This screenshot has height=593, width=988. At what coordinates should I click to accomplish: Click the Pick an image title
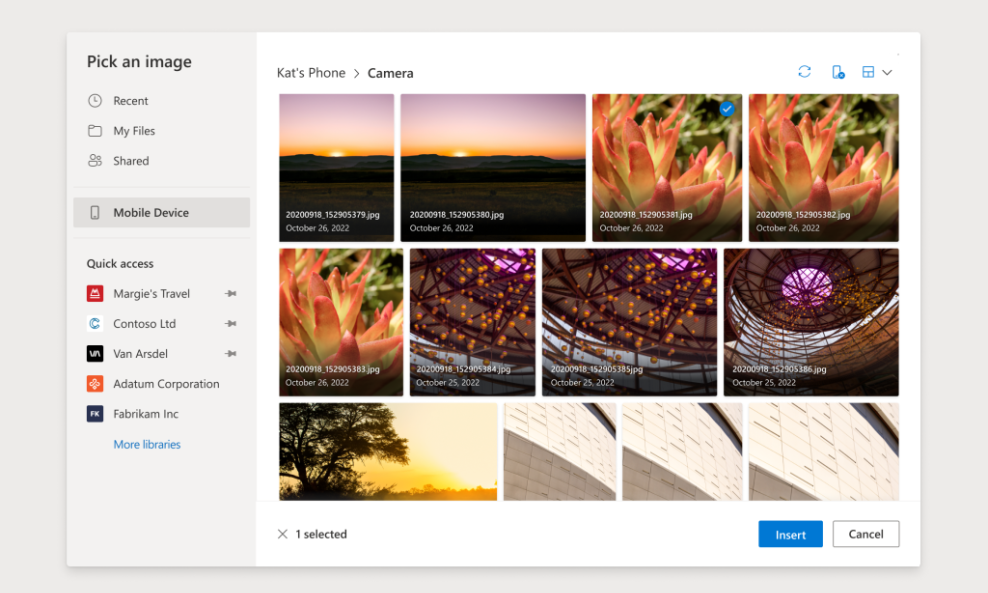pyautogui.click(x=139, y=62)
